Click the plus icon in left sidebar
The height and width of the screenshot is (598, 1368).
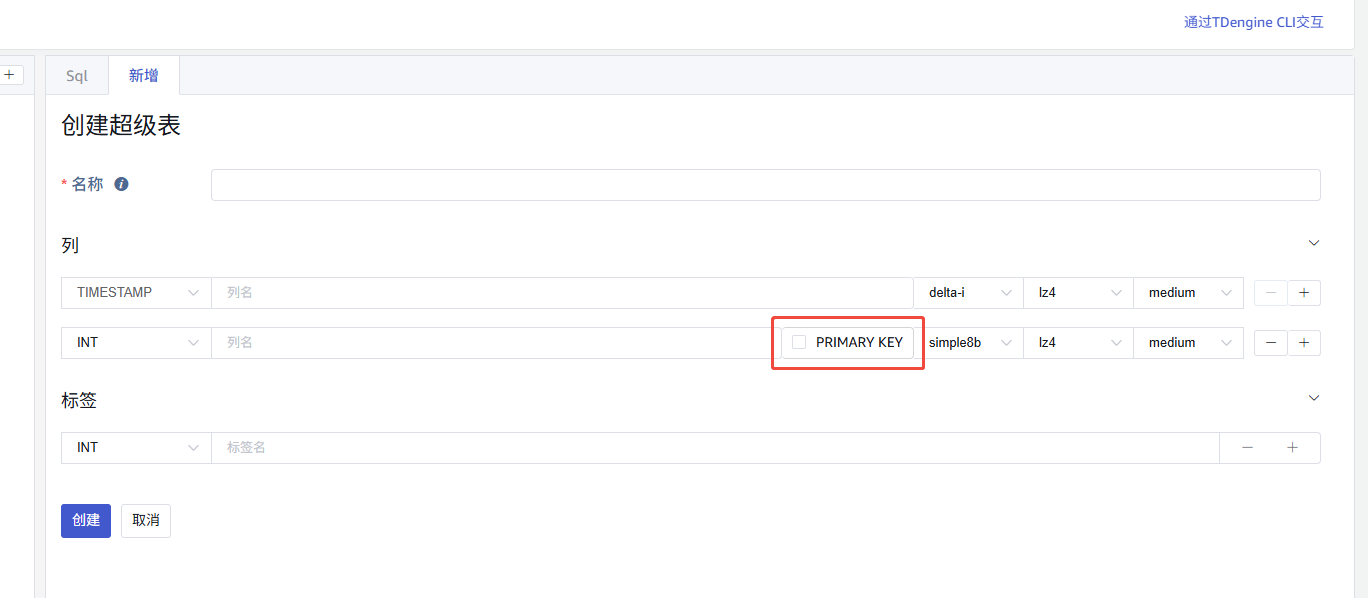(x=9, y=75)
